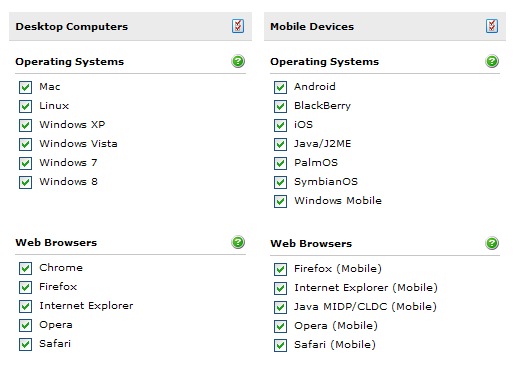This screenshot has height=370, width=515.
Task: Toggle the Windows Vista checkbox
Action: [25, 144]
